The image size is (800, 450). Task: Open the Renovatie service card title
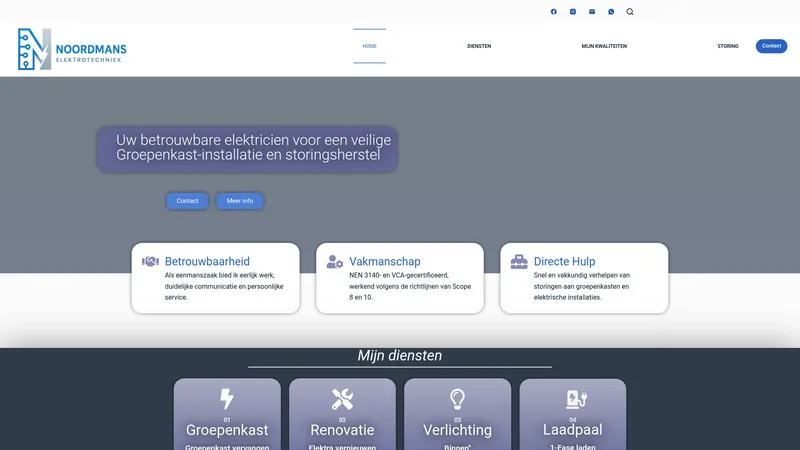[x=342, y=430]
